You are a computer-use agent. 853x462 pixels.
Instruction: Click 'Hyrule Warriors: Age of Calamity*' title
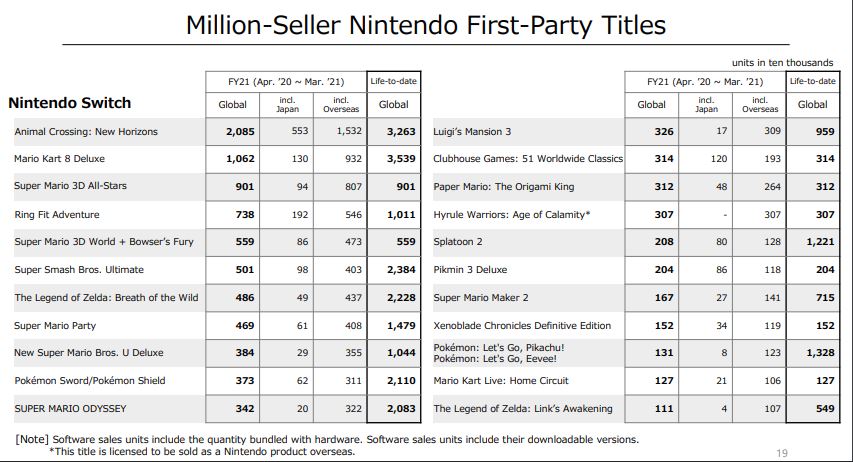(x=512, y=214)
